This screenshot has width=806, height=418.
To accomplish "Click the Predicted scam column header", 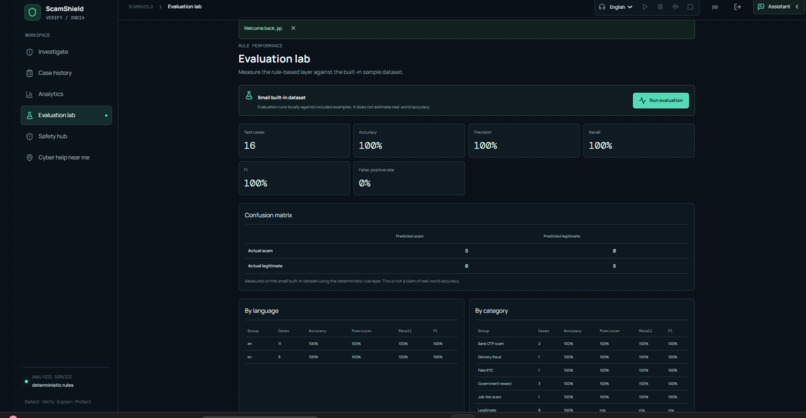I will pyautogui.click(x=410, y=237).
